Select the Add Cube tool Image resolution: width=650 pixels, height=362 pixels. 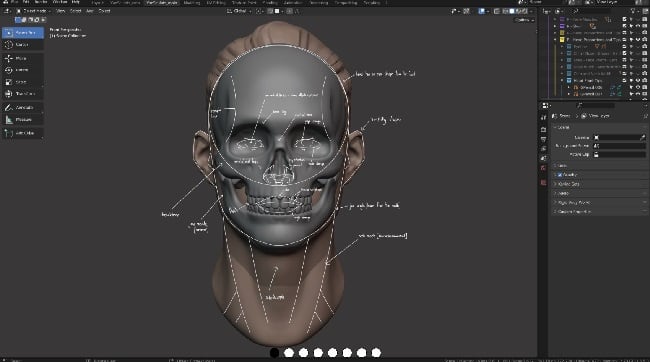coord(23,133)
